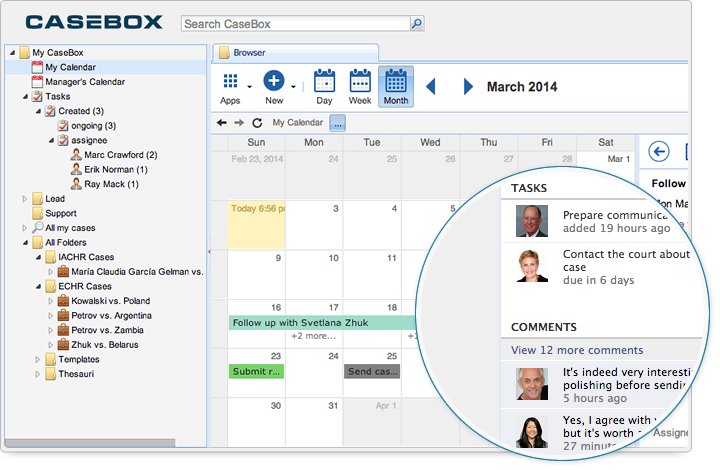Expand the Lead folder
This screenshot has height=470, width=720.
pos(25,199)
